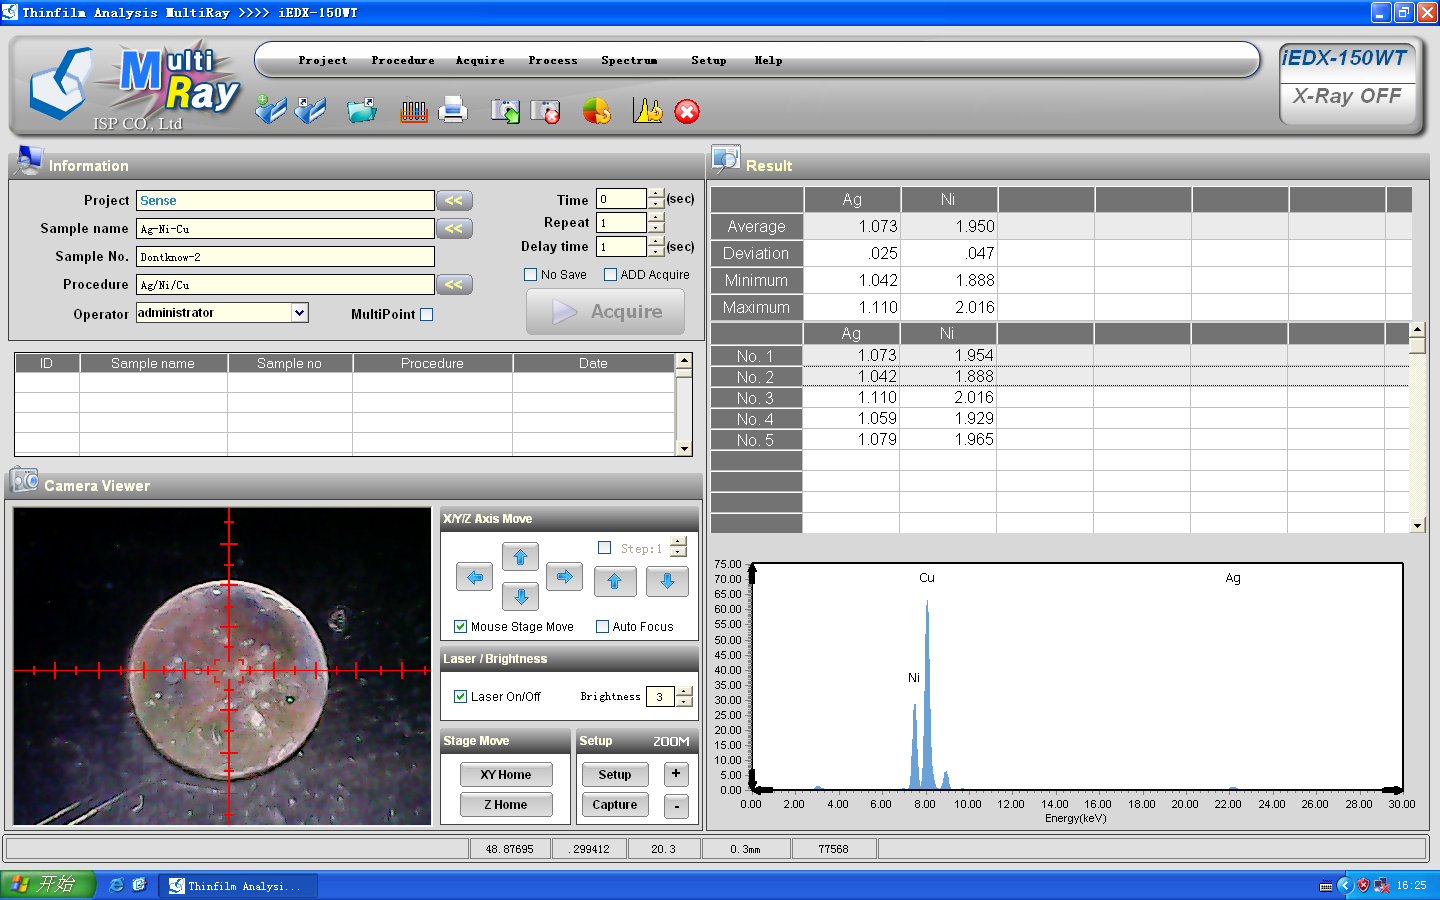Viewport: 1440px width, 900px height.
Task: Disable the Laser On/Off checkbox
Action: pos(461,697)
